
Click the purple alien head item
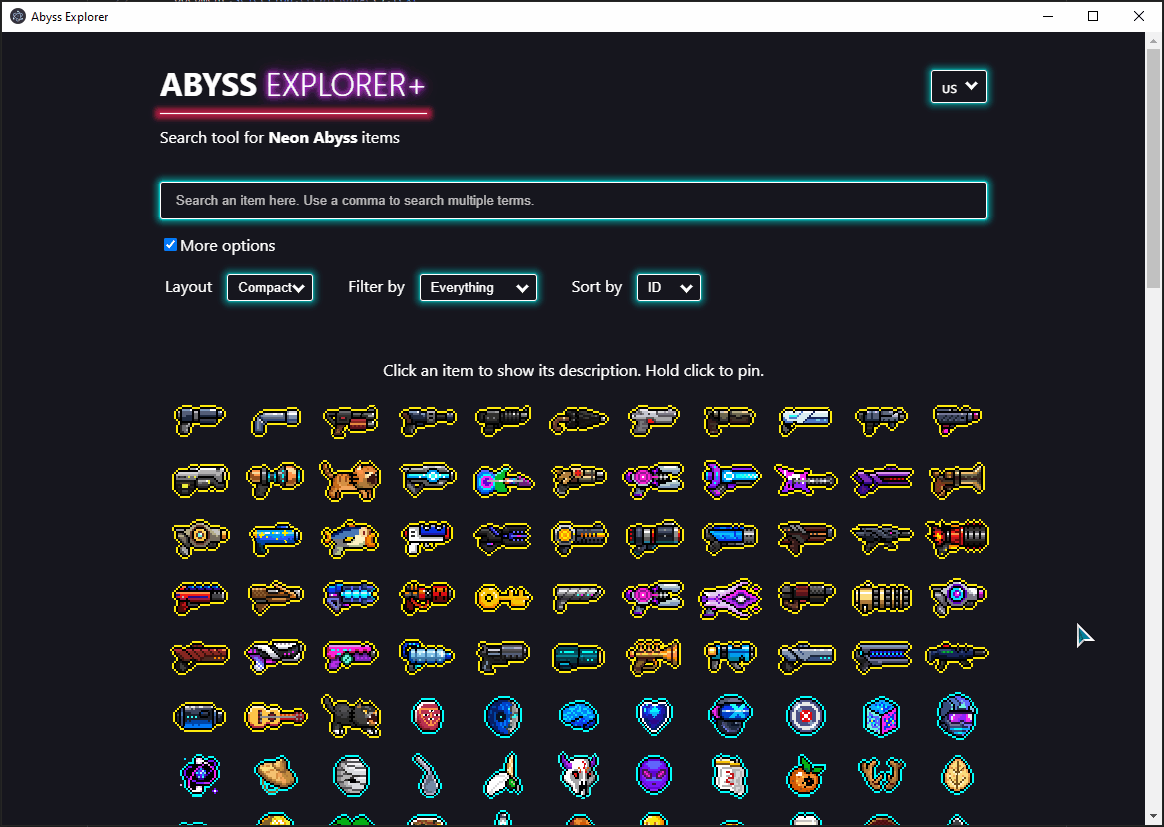[654, 775]
